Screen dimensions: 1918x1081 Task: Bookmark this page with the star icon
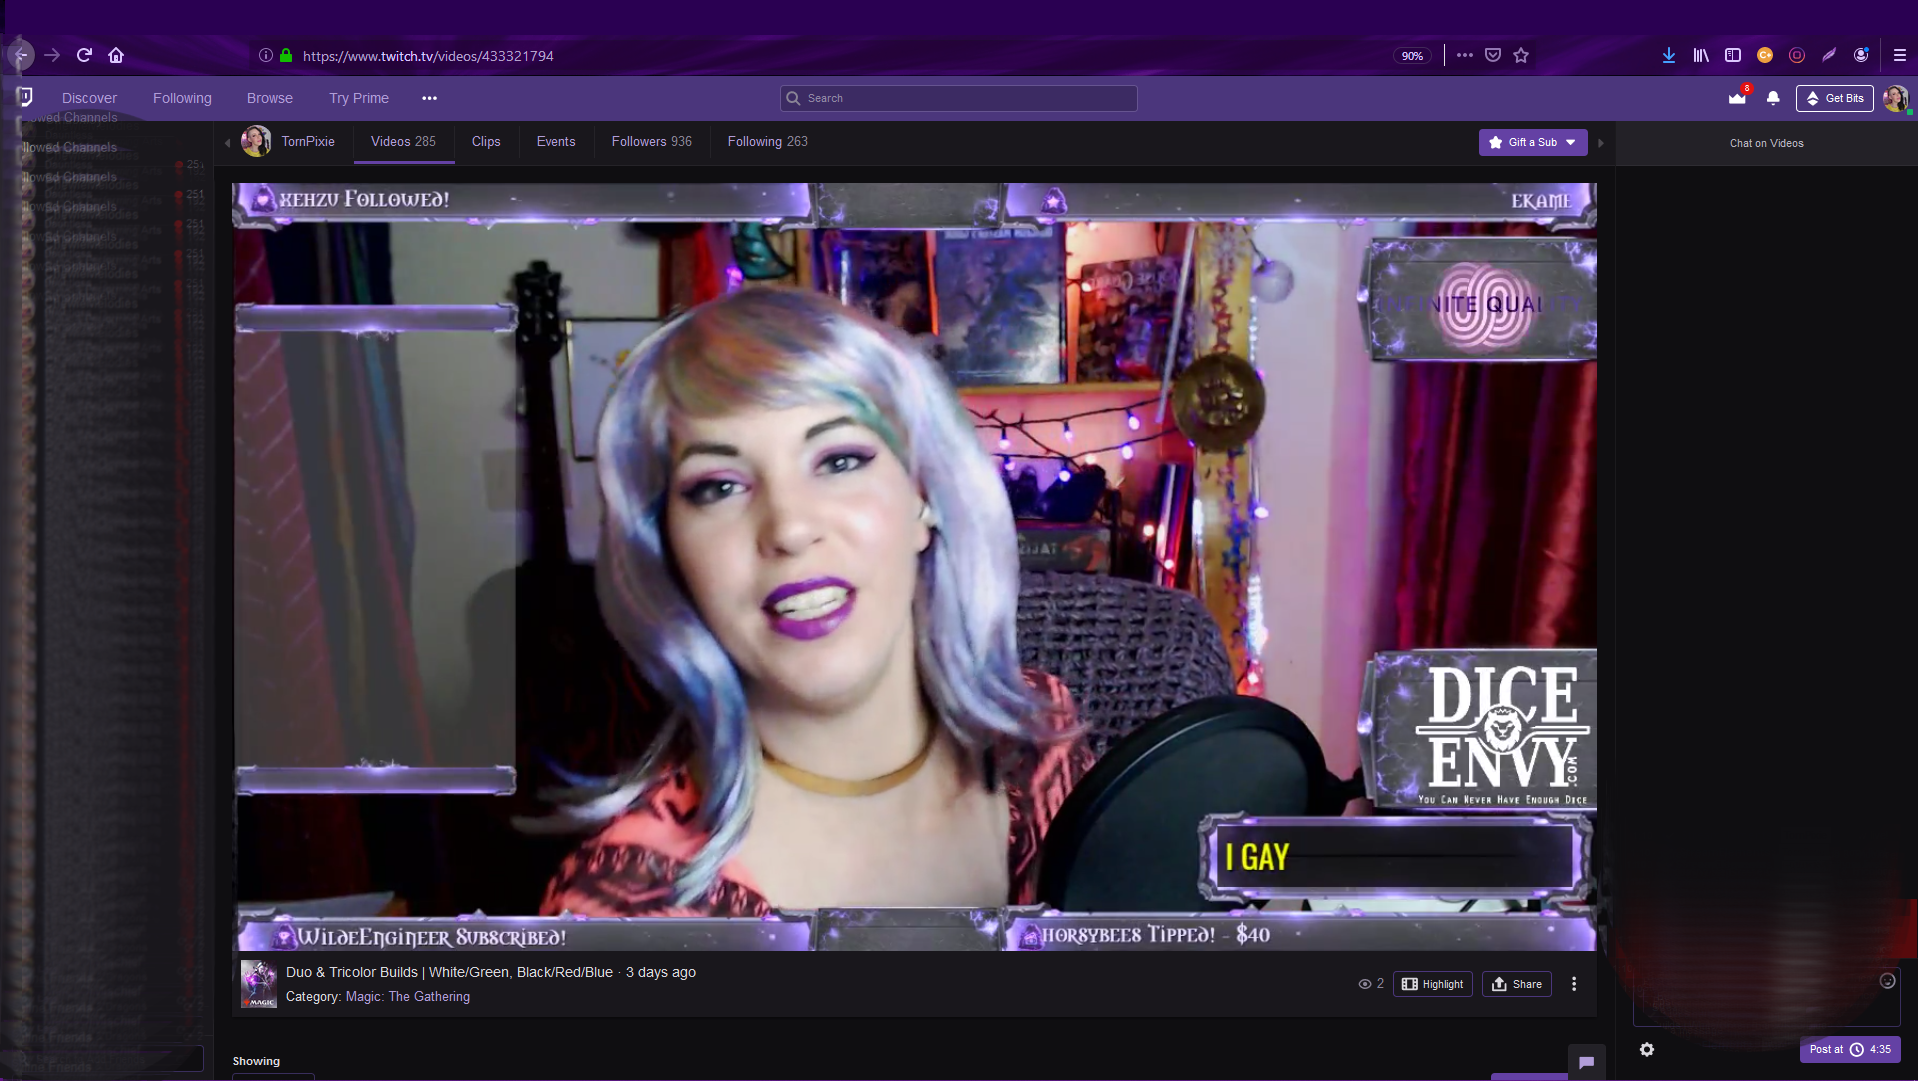click(1521, 55)
